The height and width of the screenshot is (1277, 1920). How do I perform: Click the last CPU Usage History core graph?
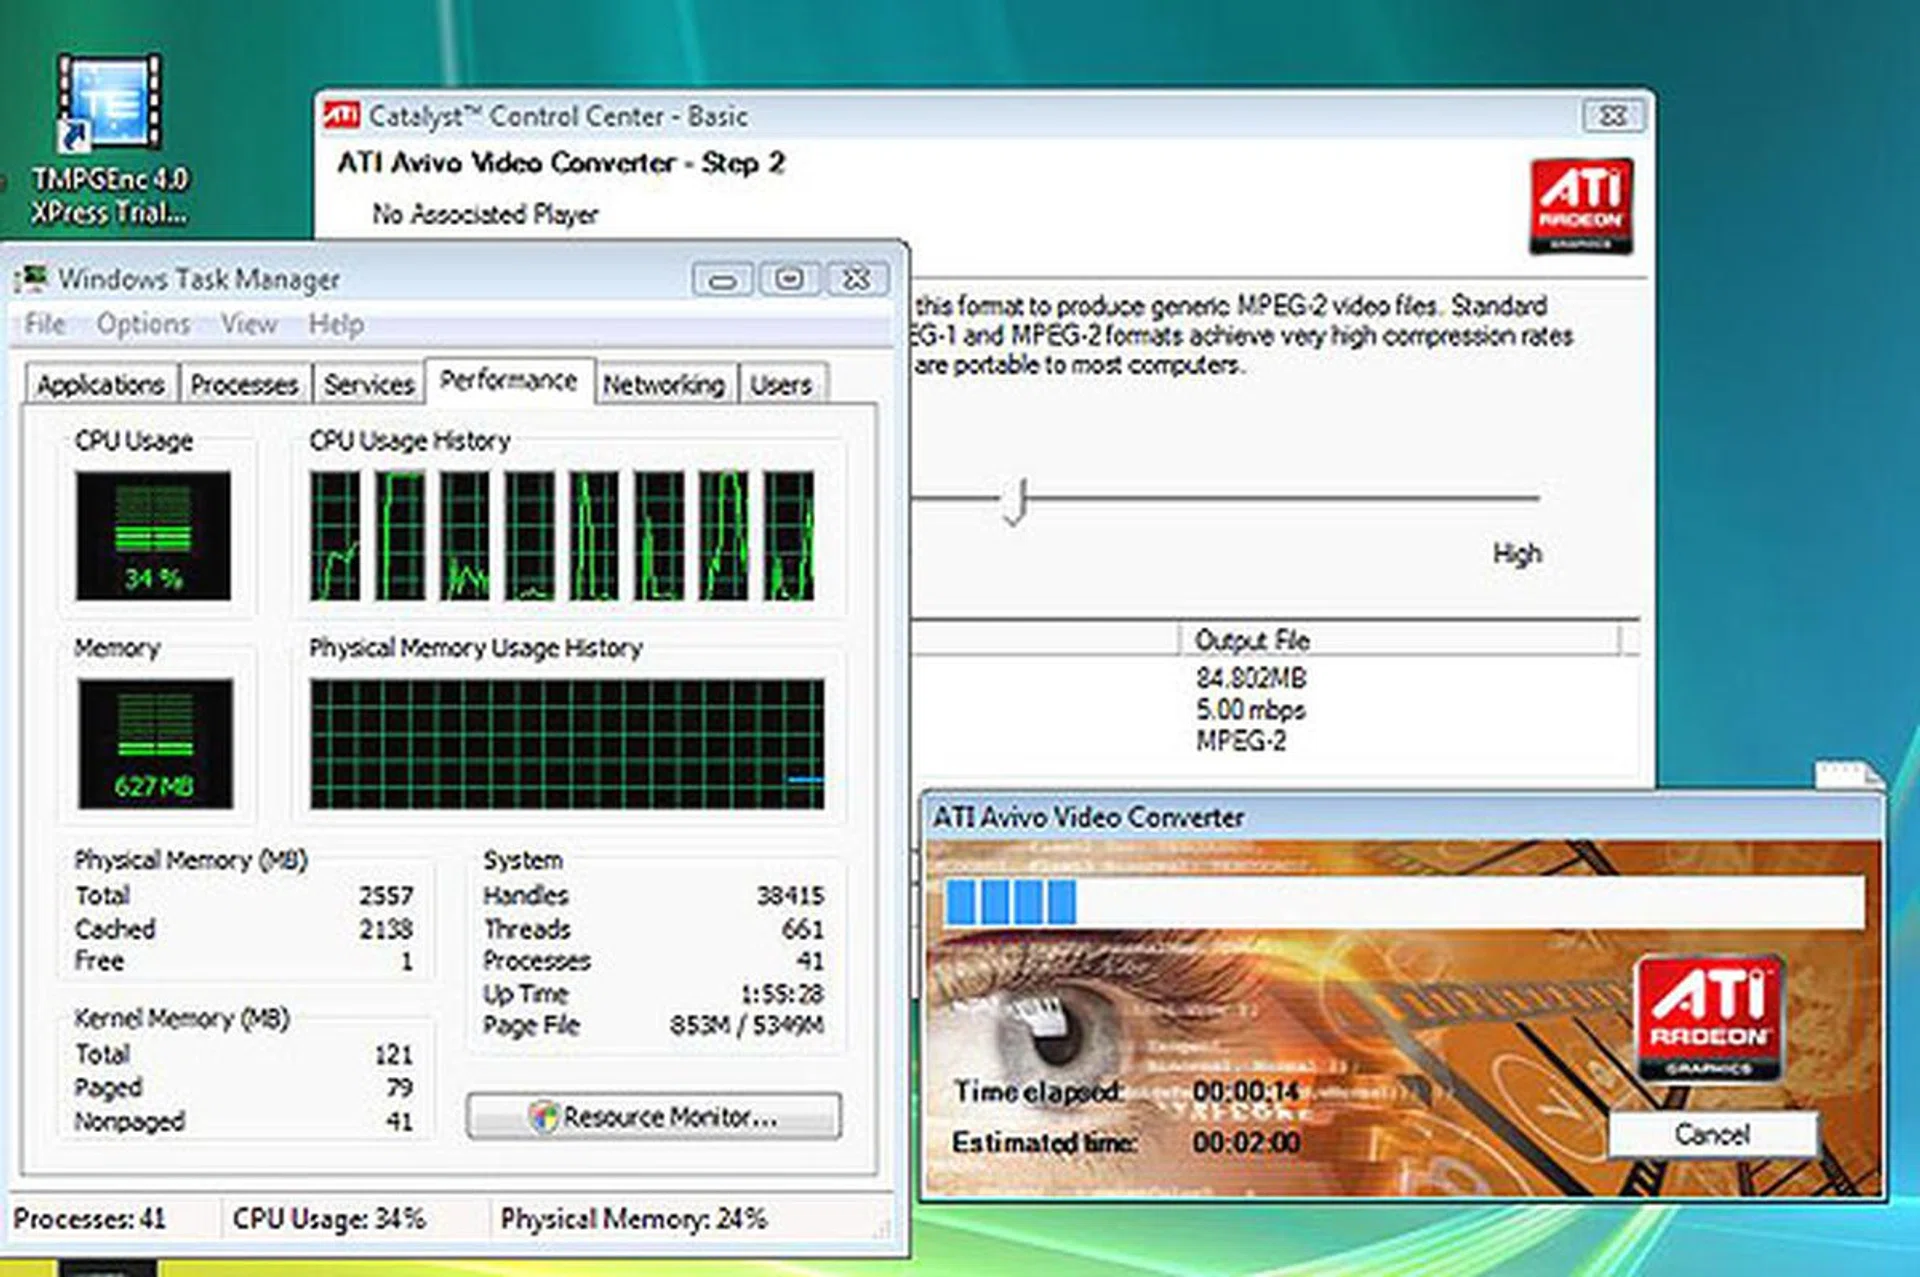[789, 536]
